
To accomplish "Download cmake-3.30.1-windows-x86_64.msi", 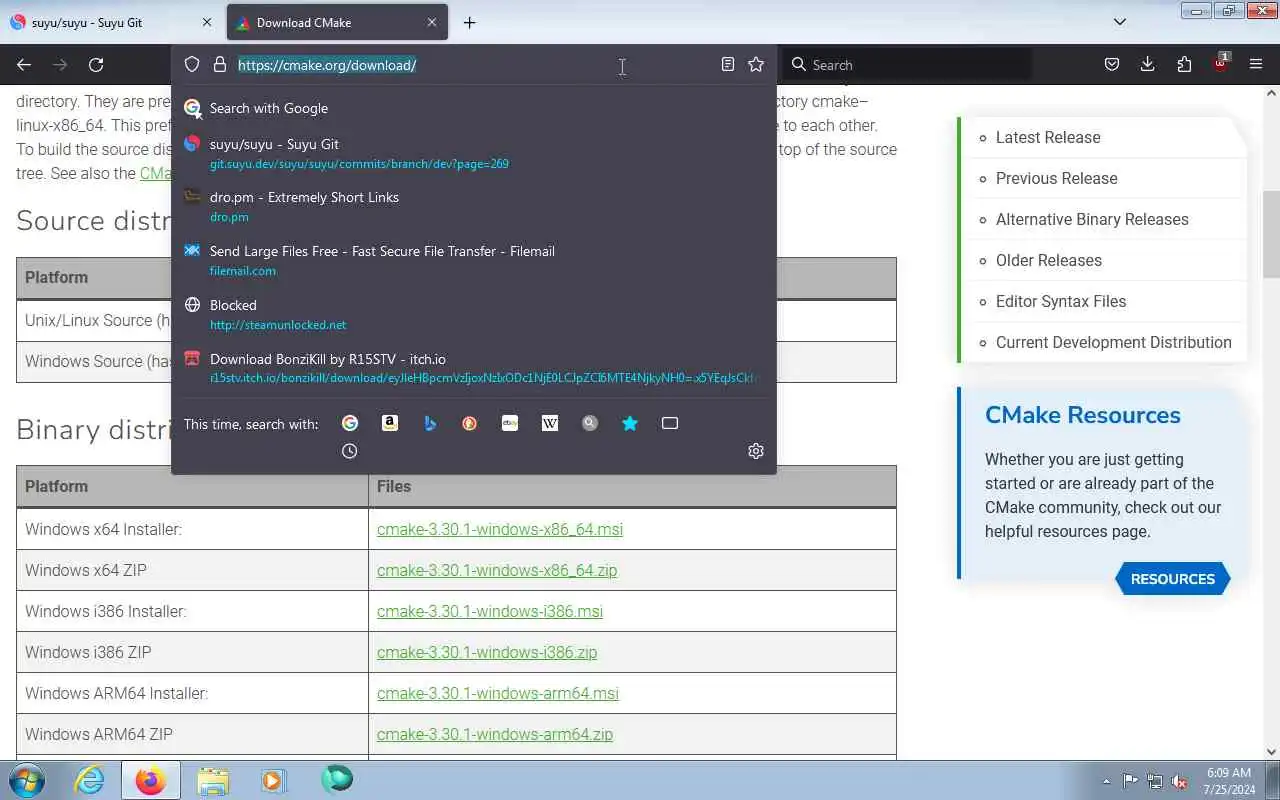I will point(500,529).
